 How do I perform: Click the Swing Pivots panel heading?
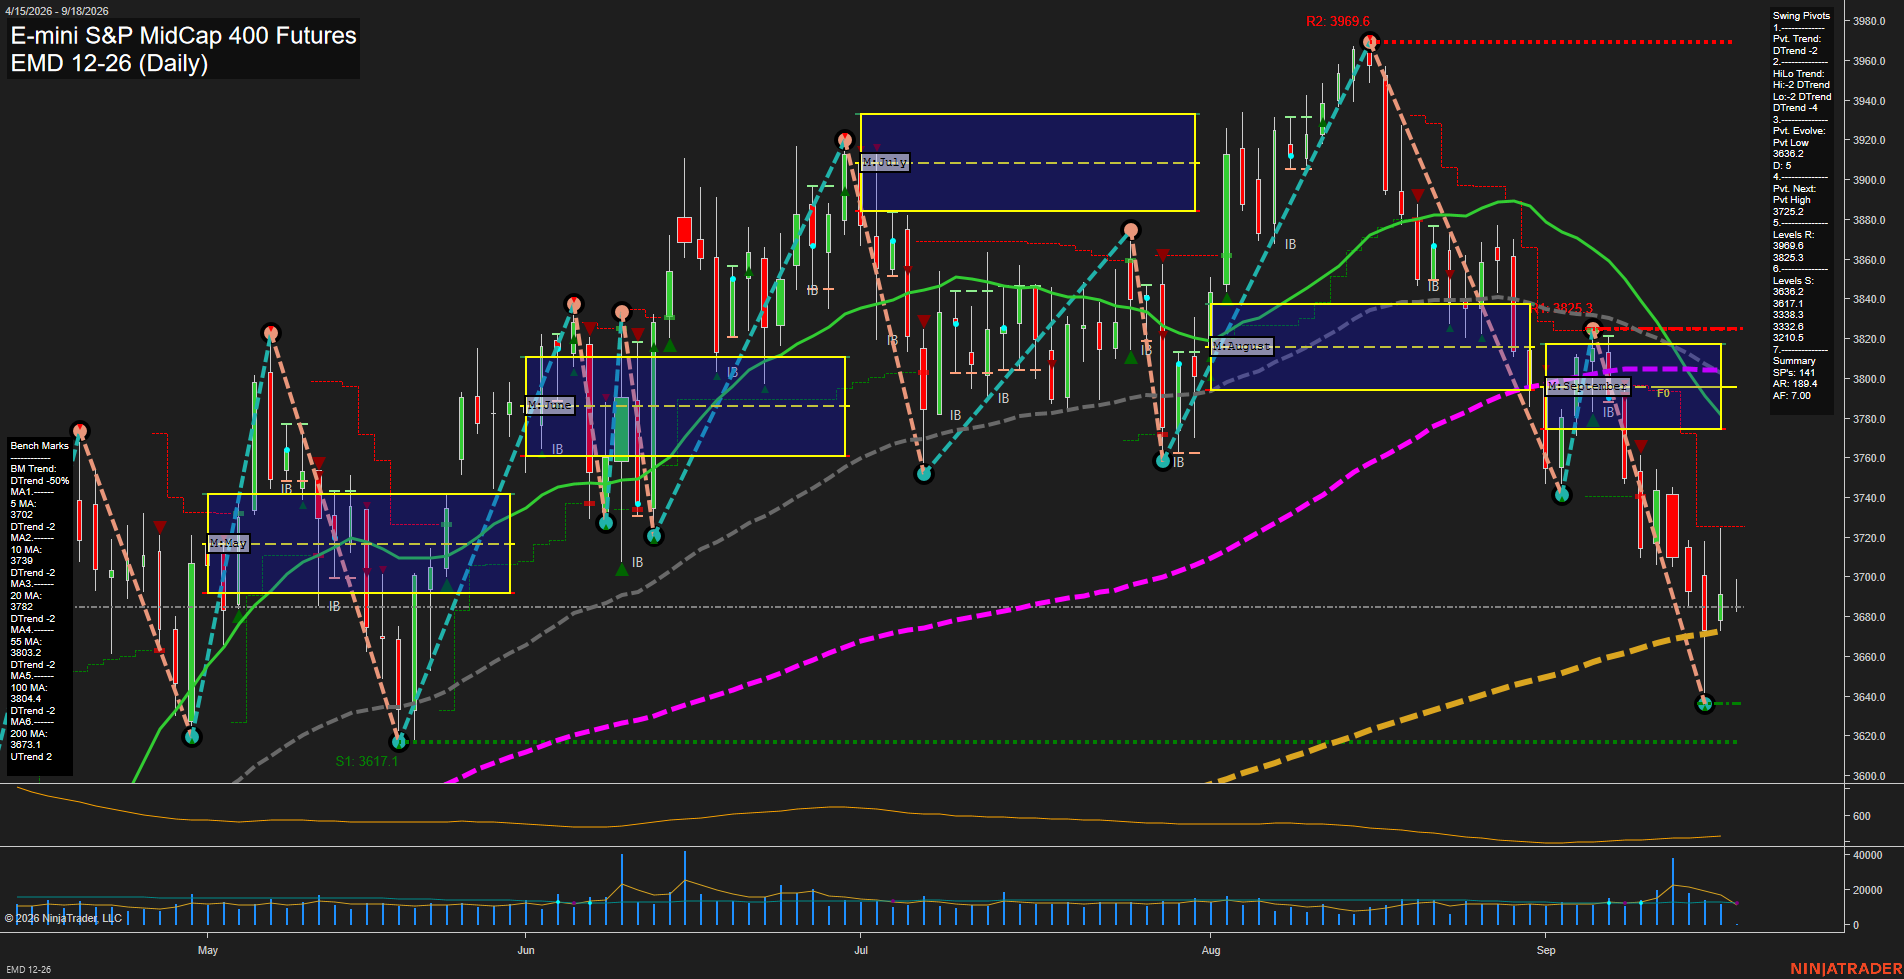[x=1802, y=16]
